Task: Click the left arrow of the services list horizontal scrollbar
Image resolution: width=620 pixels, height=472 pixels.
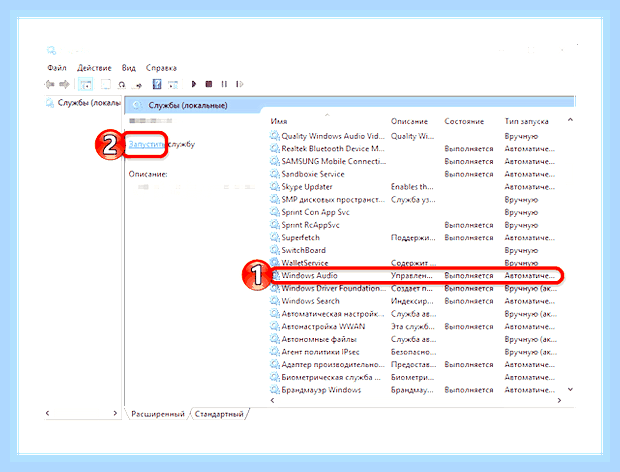Action: [x=272, y=400]
